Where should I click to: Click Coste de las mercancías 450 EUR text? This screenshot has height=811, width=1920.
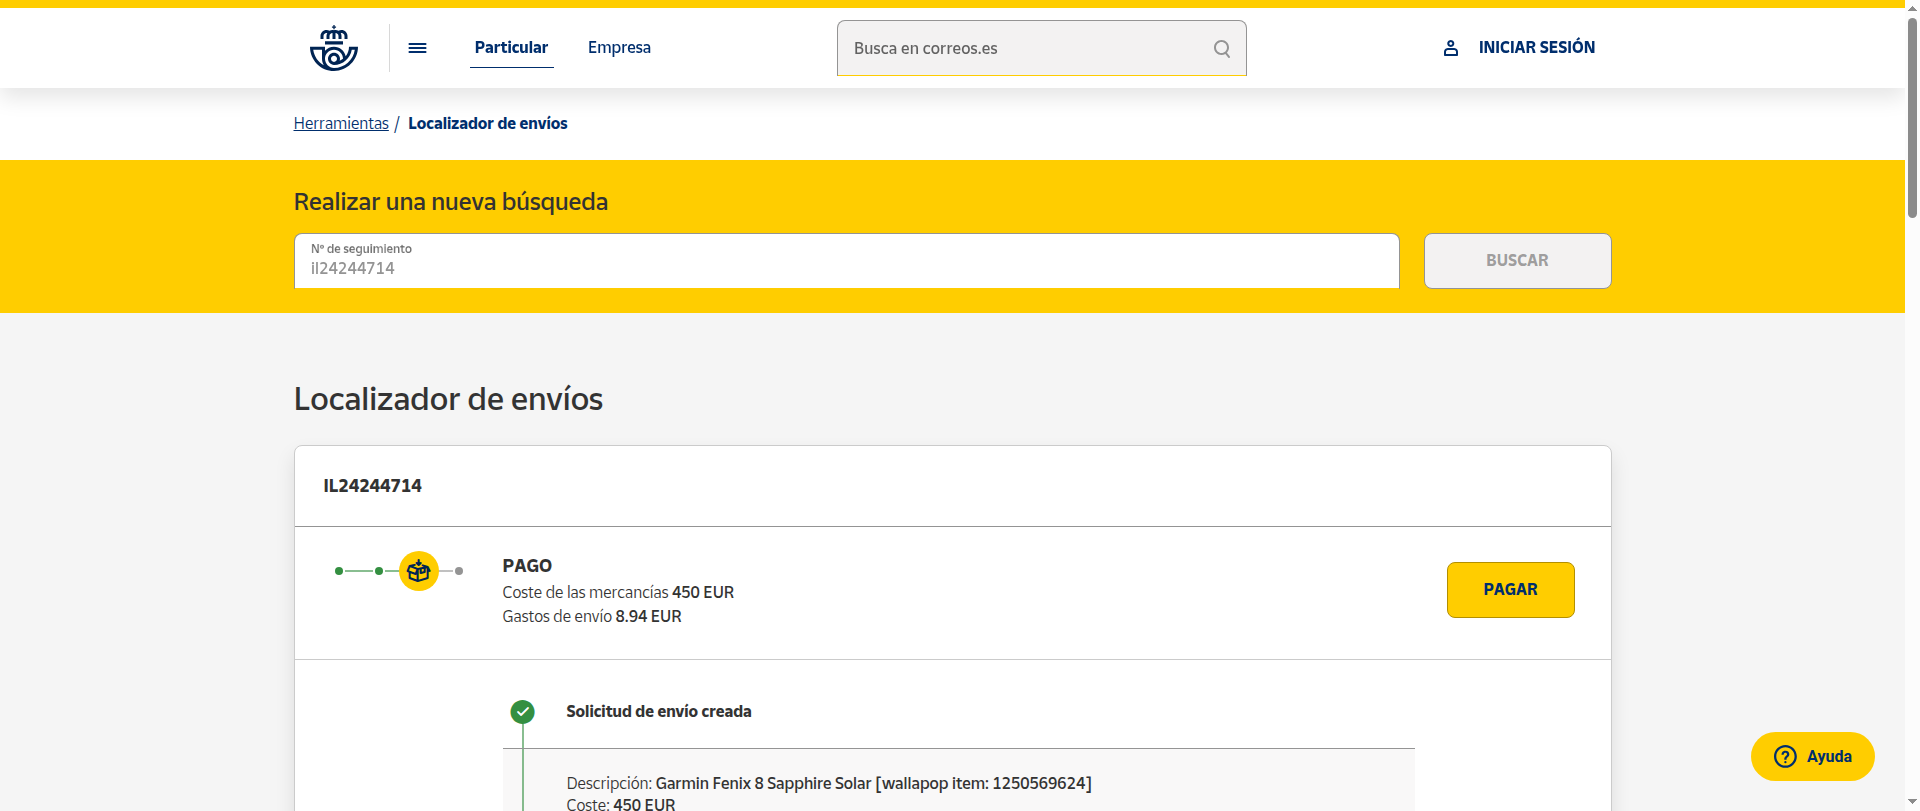click(x=618, y=593)
